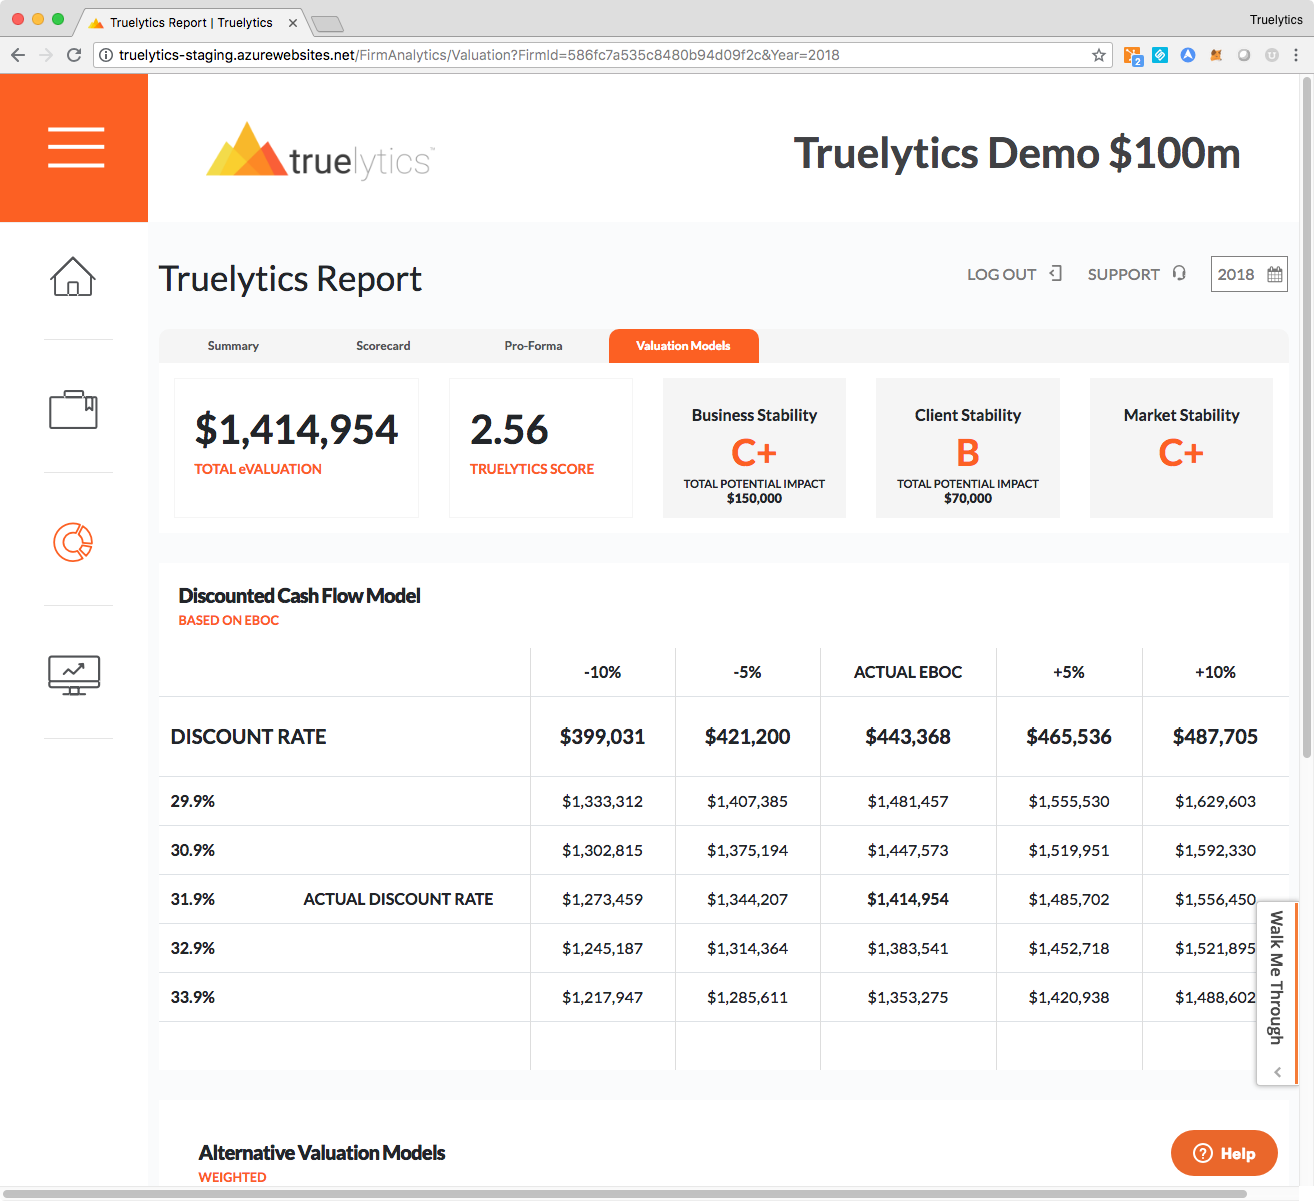Click the $443,368 EBOC value
1314x1201 pixels.
coord(908,737)
